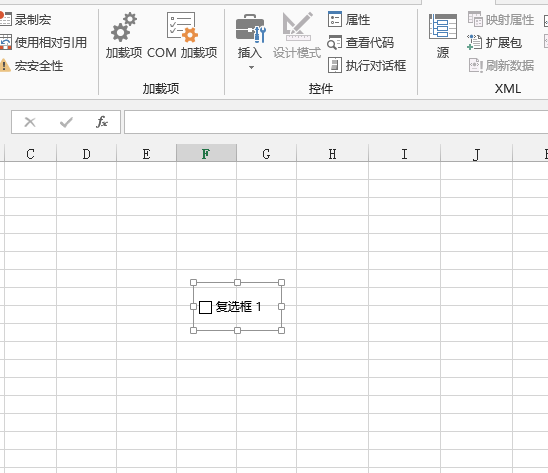Viewport: 548px width, 473px height.
Task: Select column J header
Action: tap(476, 153)
